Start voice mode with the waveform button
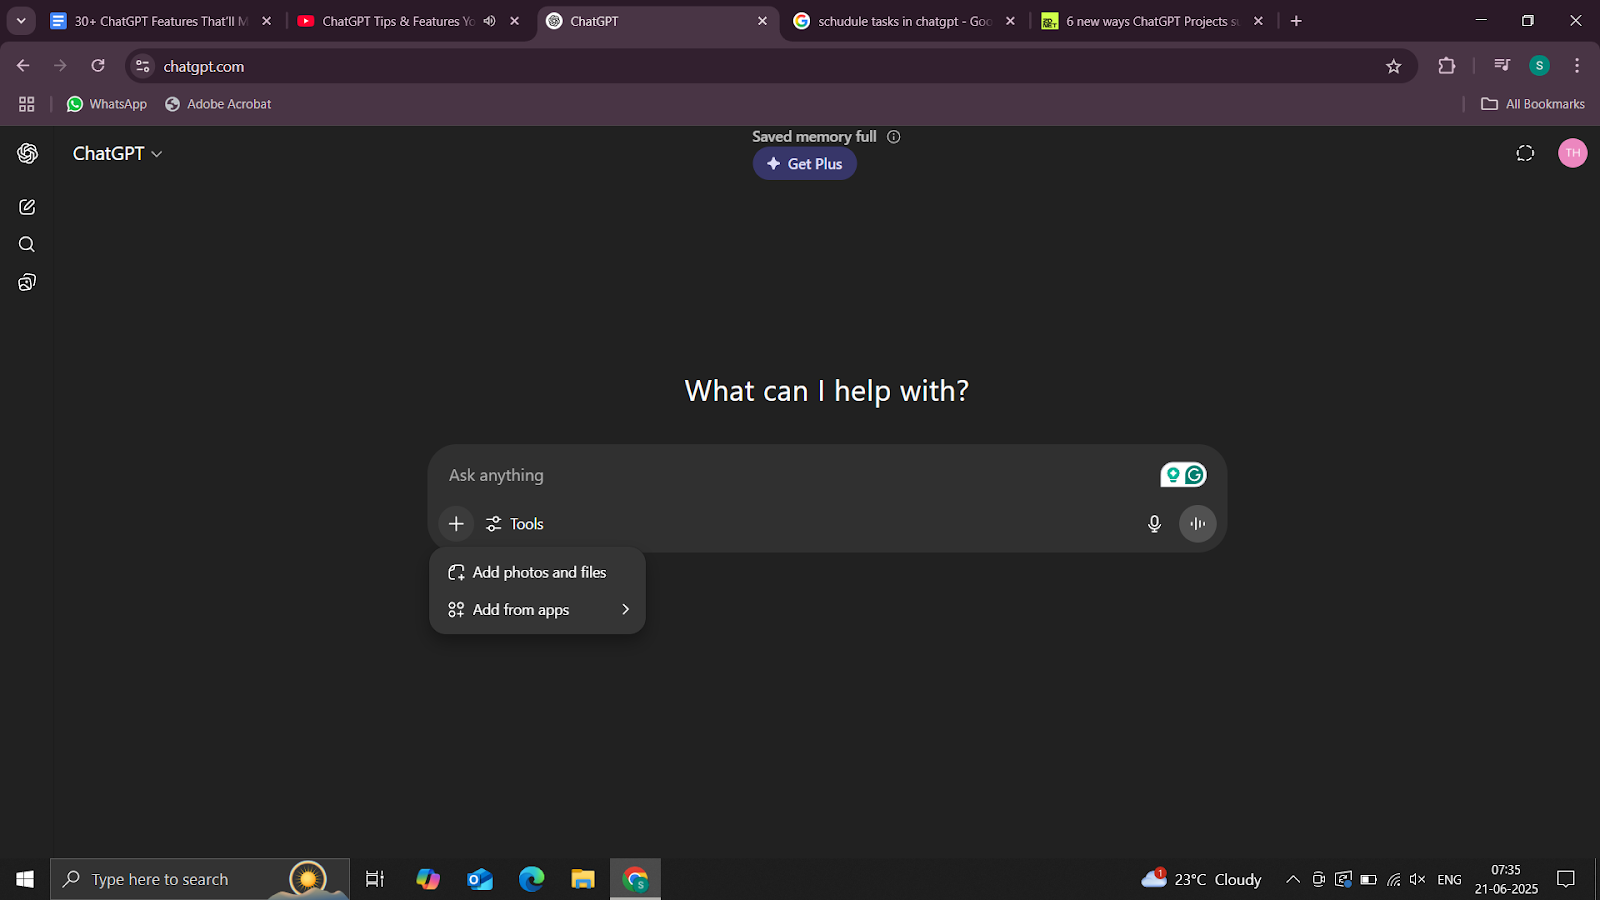Image resolution: width=1600 pixels, height=900 pixels. (x=1198, y=524)
